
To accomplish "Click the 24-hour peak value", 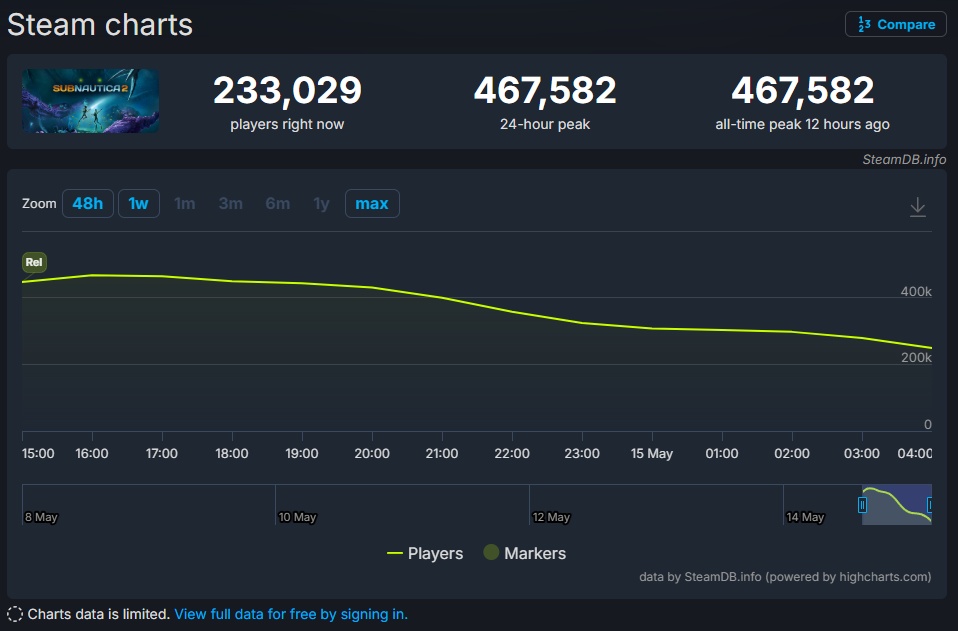I will tap(545, 90).
